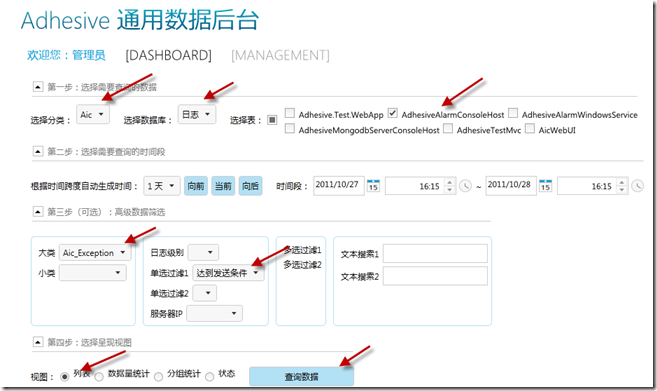Check AdhesiveAlarmWindowsService table
The height and width of the screenshot is (391, 657).
pyautogui.click(x=513, y=113)
